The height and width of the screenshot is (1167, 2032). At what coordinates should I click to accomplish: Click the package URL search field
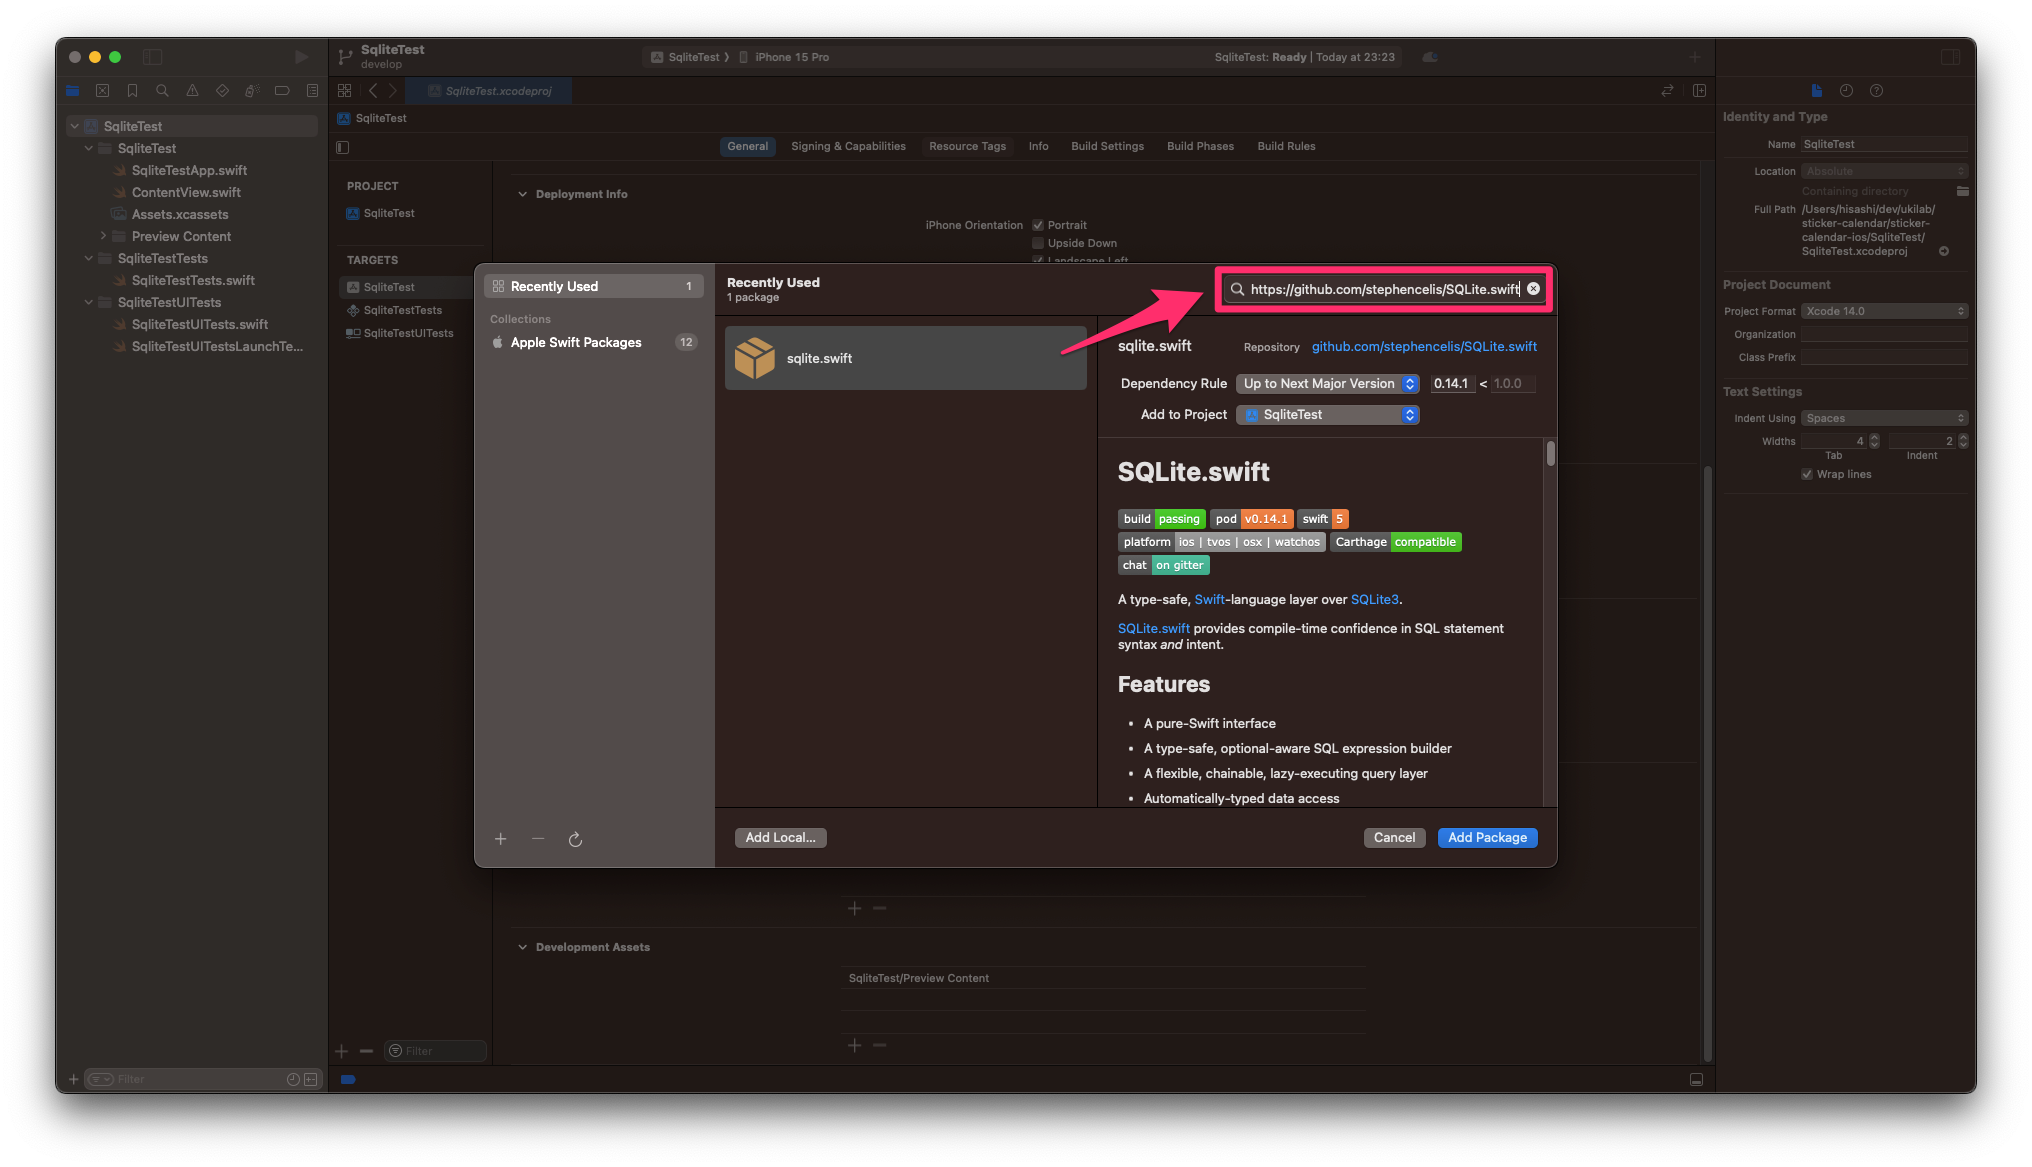pos(1383,289)
